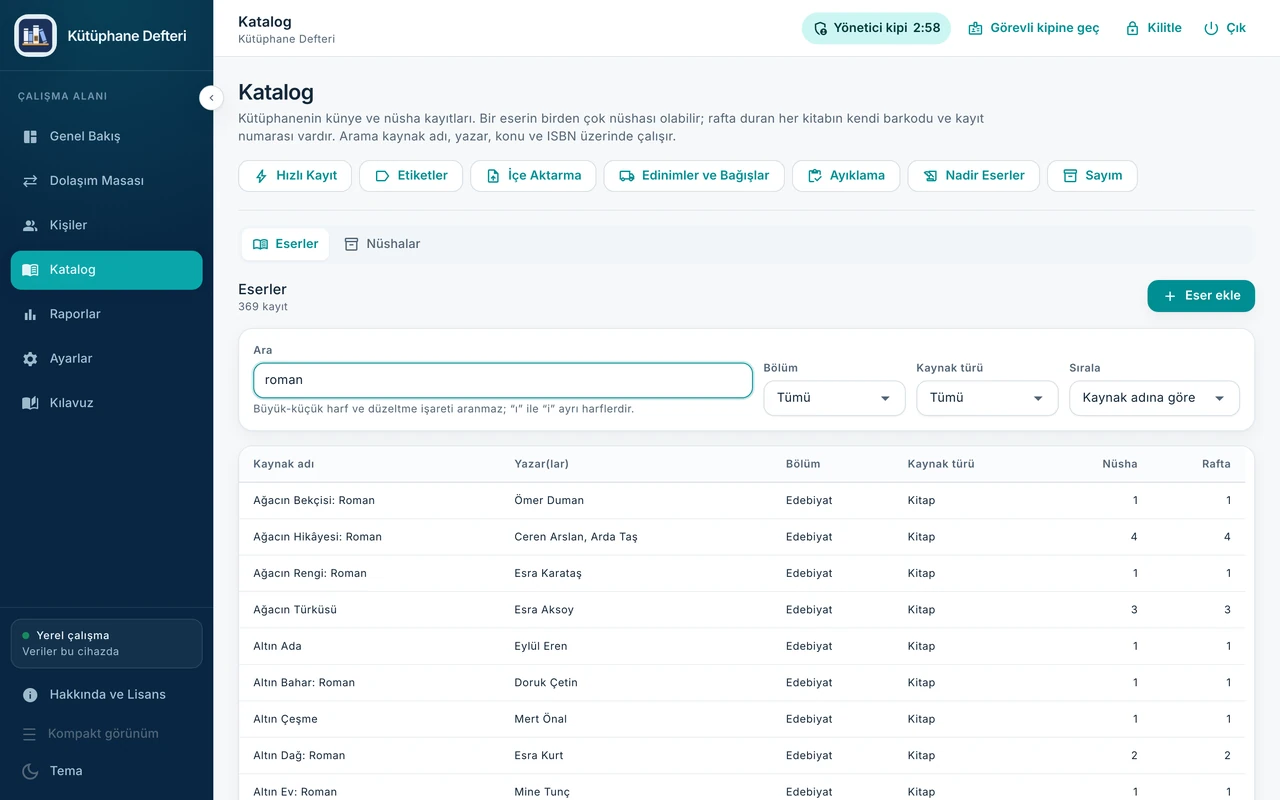The image size is (1280, 800).
Task: Click the Katalog sidebar icon
Action: click(30, 270)
